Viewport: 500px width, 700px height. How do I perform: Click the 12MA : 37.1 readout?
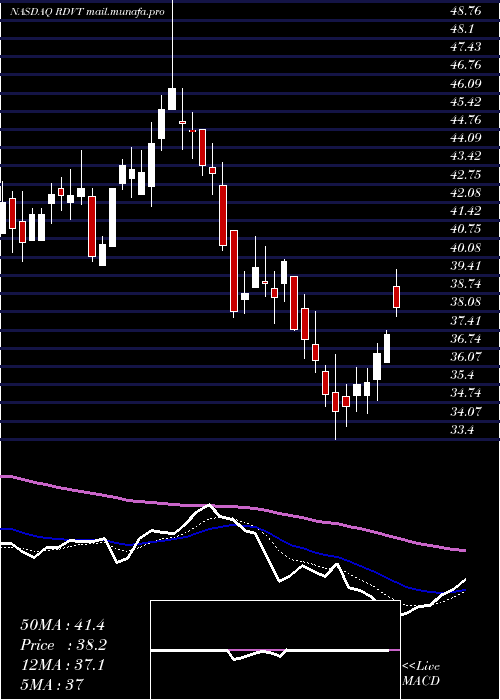pyautogui.click(x=62, y=665)
